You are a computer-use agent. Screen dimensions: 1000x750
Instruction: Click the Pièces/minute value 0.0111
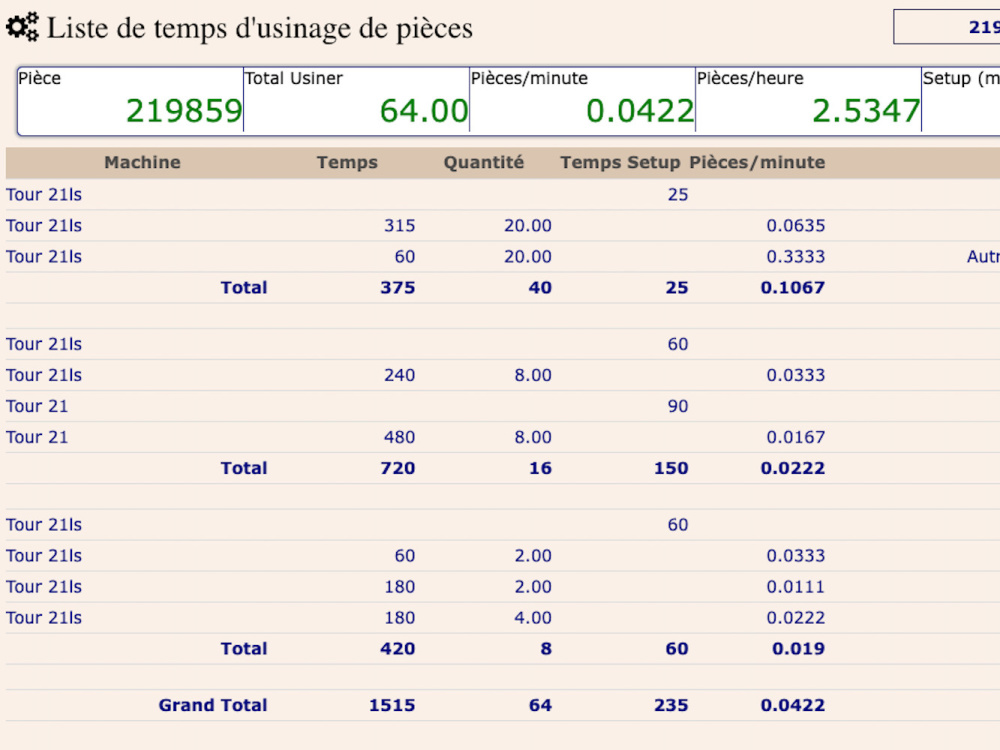pos(795,587)
